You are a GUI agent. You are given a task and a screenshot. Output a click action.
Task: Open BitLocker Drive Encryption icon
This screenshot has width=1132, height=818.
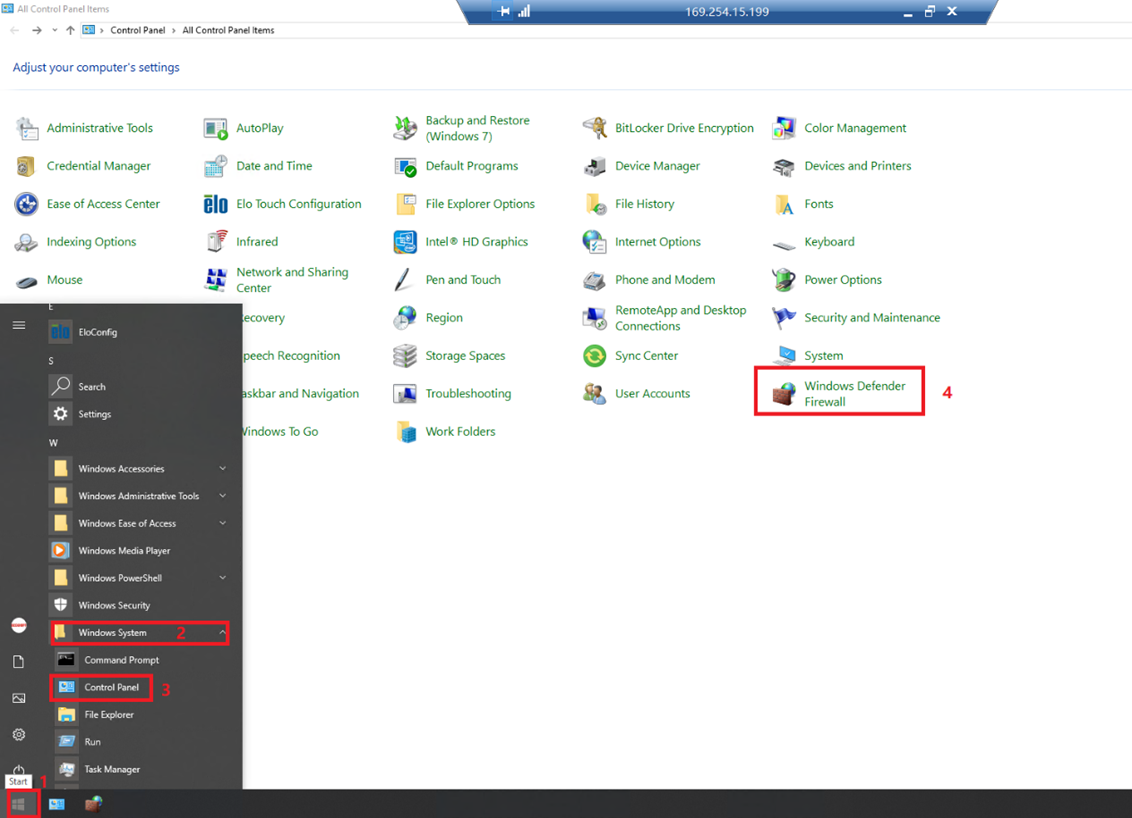click(595, 129)
